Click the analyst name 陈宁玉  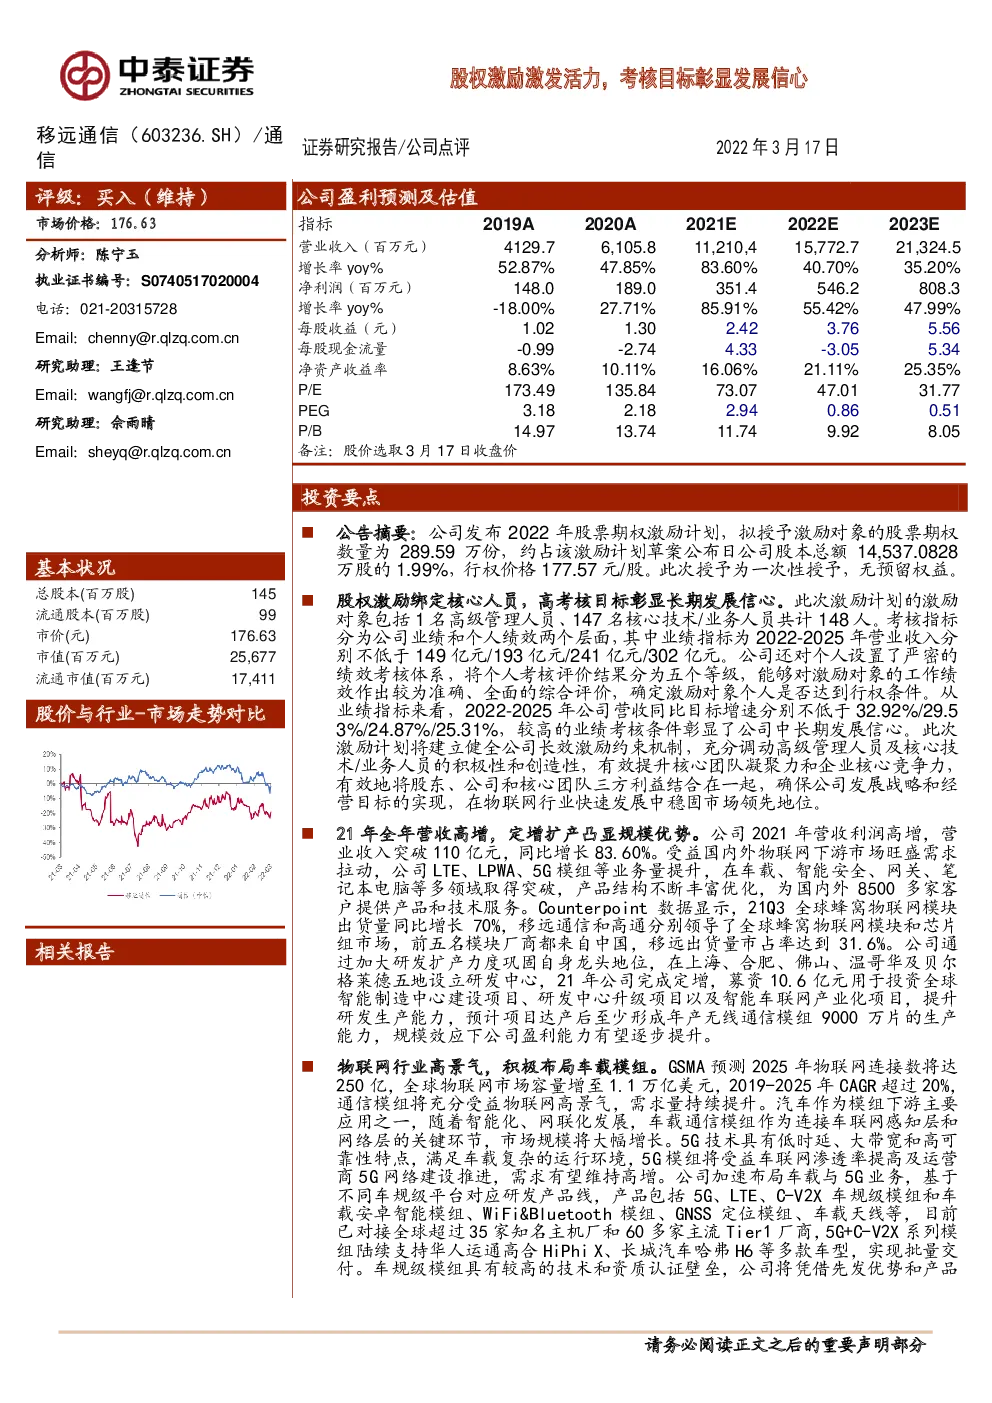point(118,254)
